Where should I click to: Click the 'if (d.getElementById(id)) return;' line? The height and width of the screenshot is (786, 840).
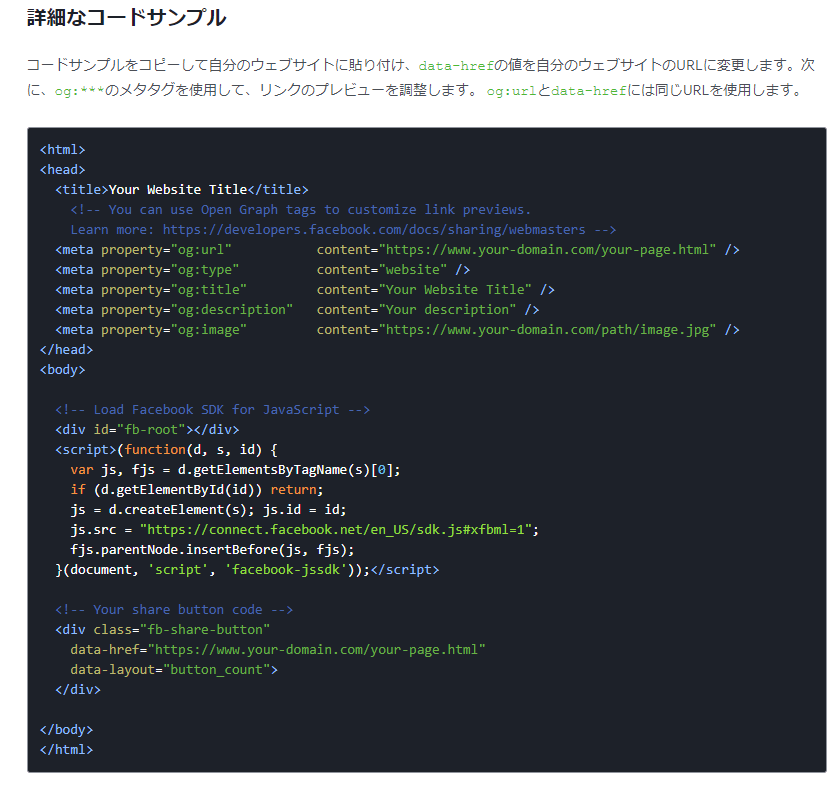tap(197, 490)
